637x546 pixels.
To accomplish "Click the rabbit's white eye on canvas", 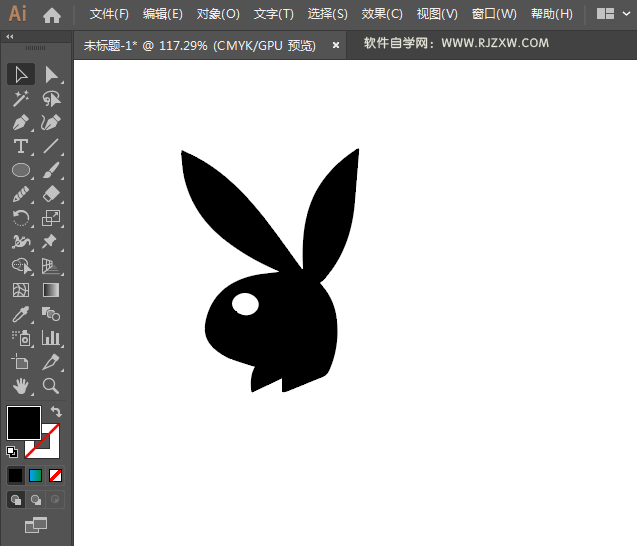I will pos(244,304).
